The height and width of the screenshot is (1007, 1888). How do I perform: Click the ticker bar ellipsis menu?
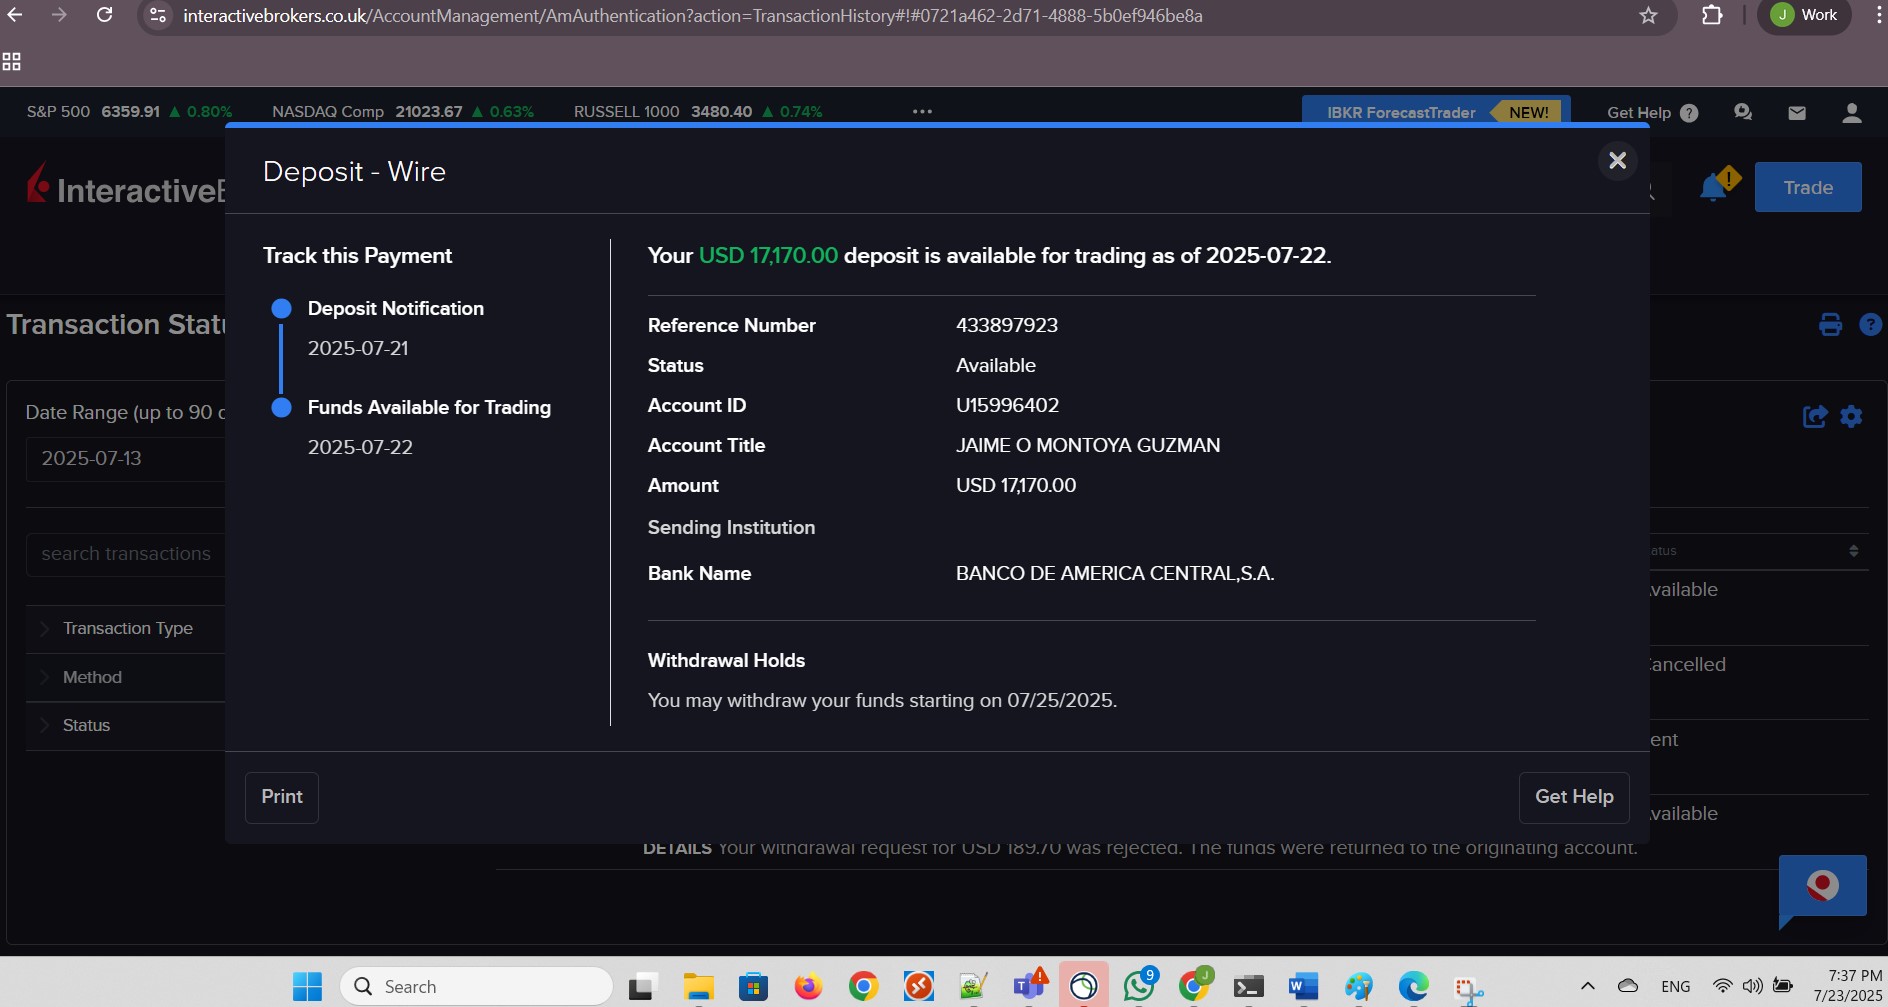point(922,111)
